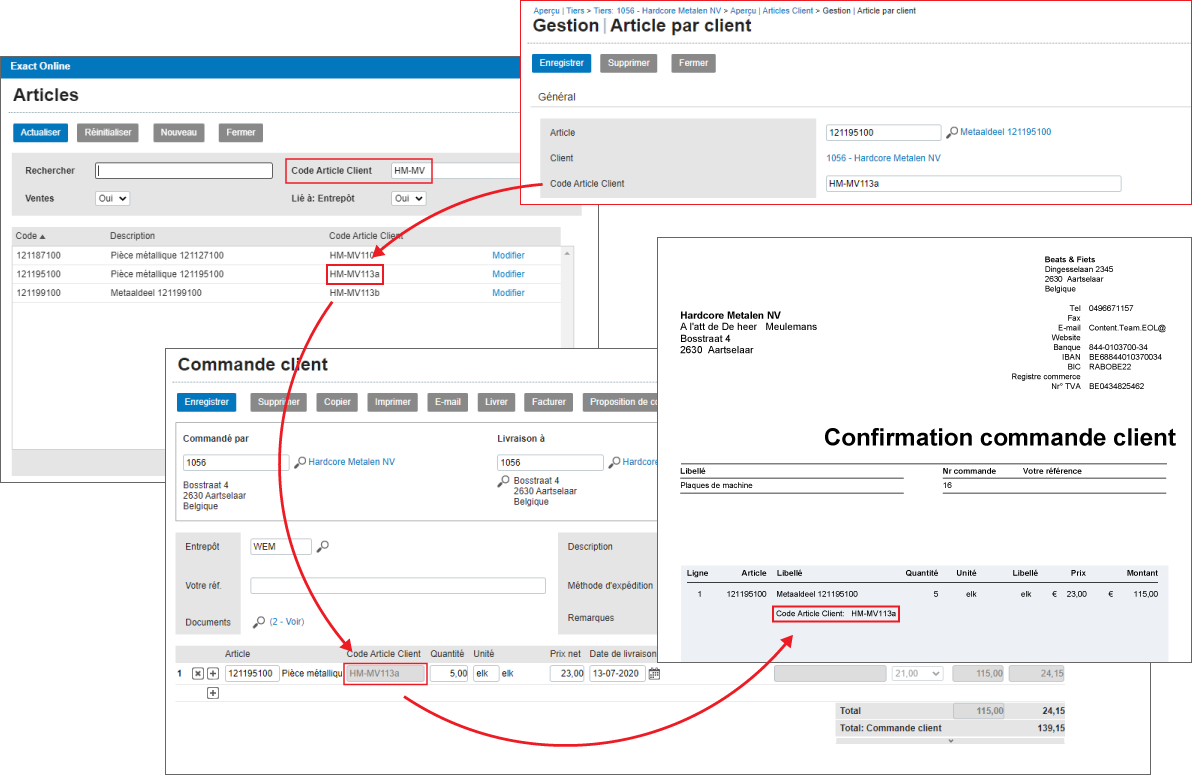Click the Quantité field 5,00
Viewport: 1192px width, 775px height.
449,673
